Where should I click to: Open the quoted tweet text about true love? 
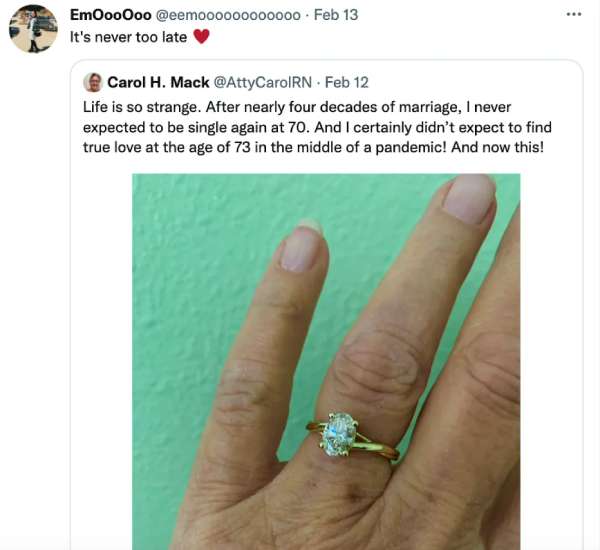pyautogui.click(x=317, y=127)
